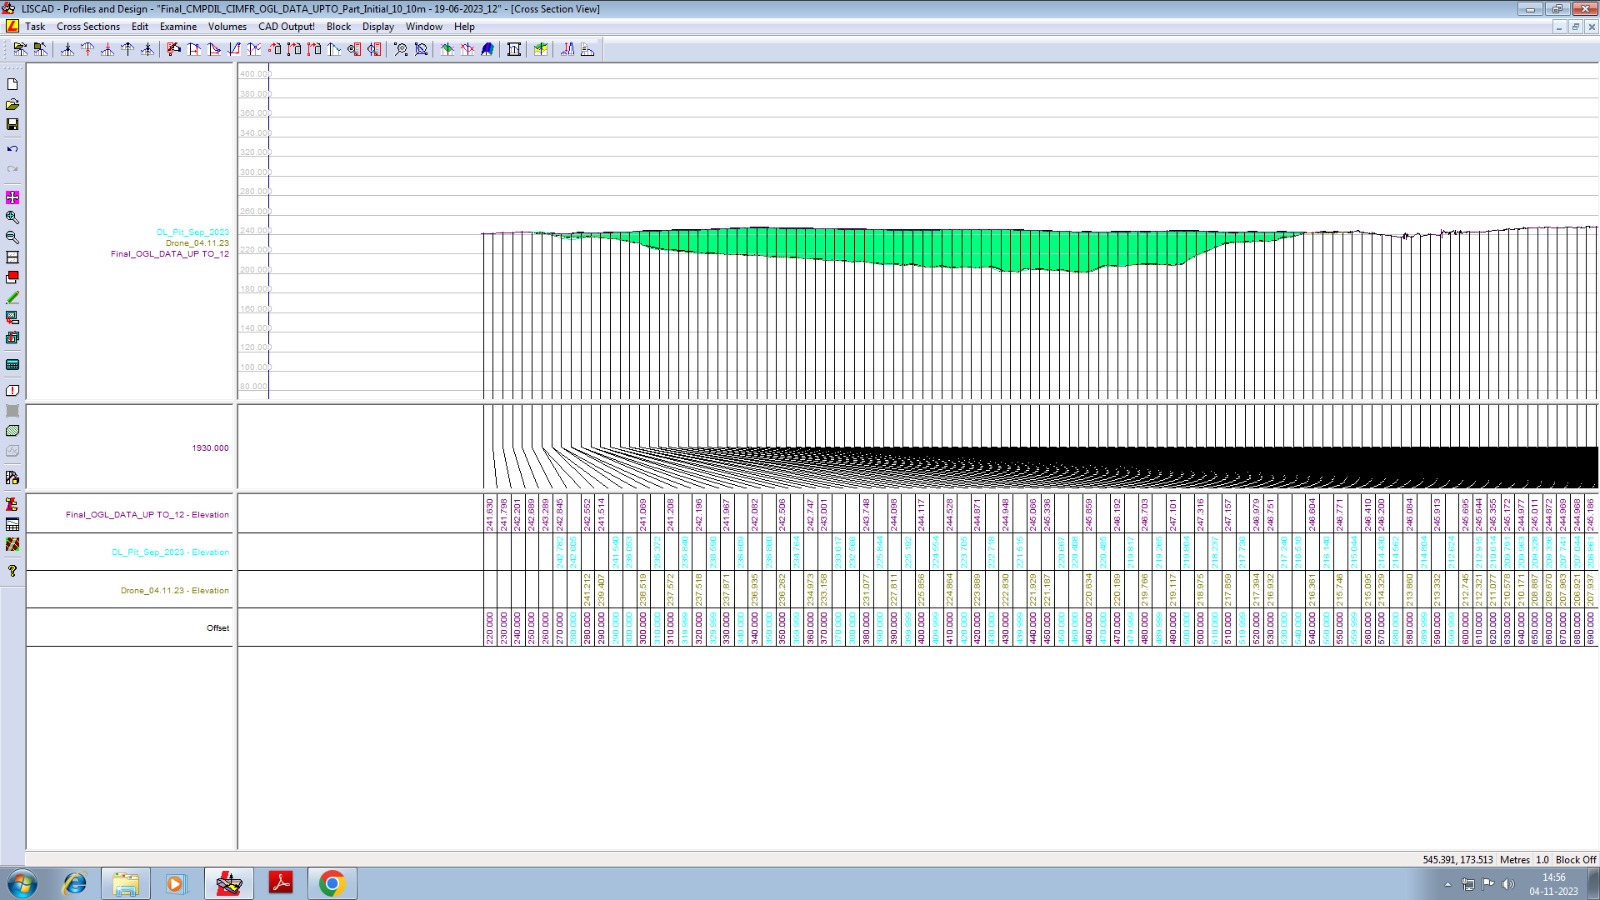Click the Open file folder icon
Viewport: 1600px width, 900px height.
tap(12, 104)
